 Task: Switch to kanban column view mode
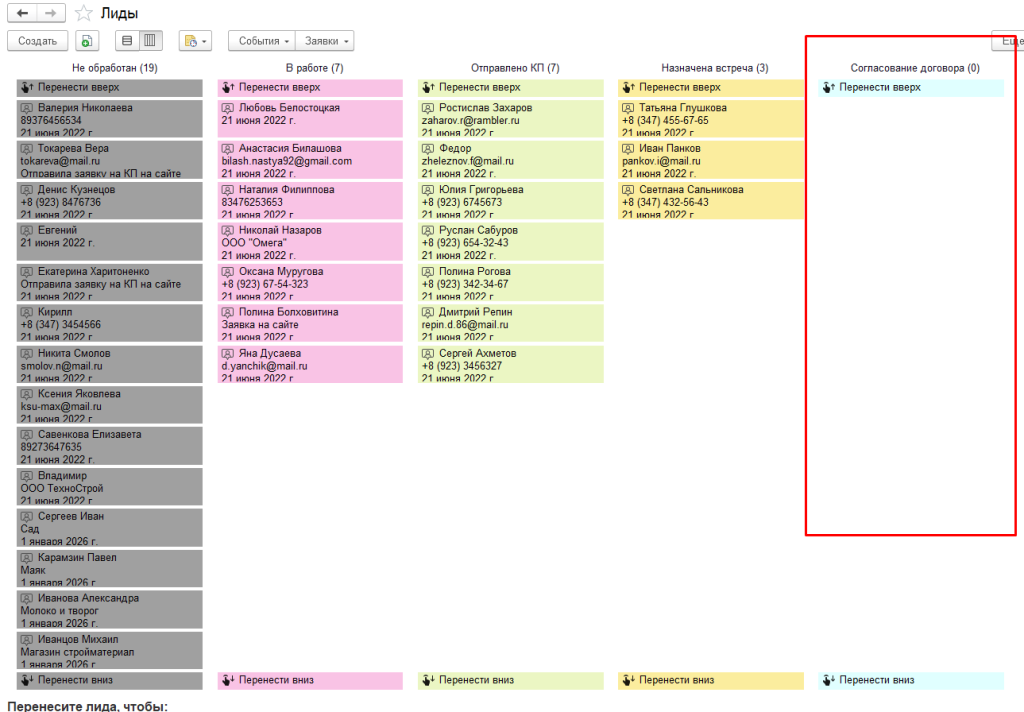click(x=150, y=41)
